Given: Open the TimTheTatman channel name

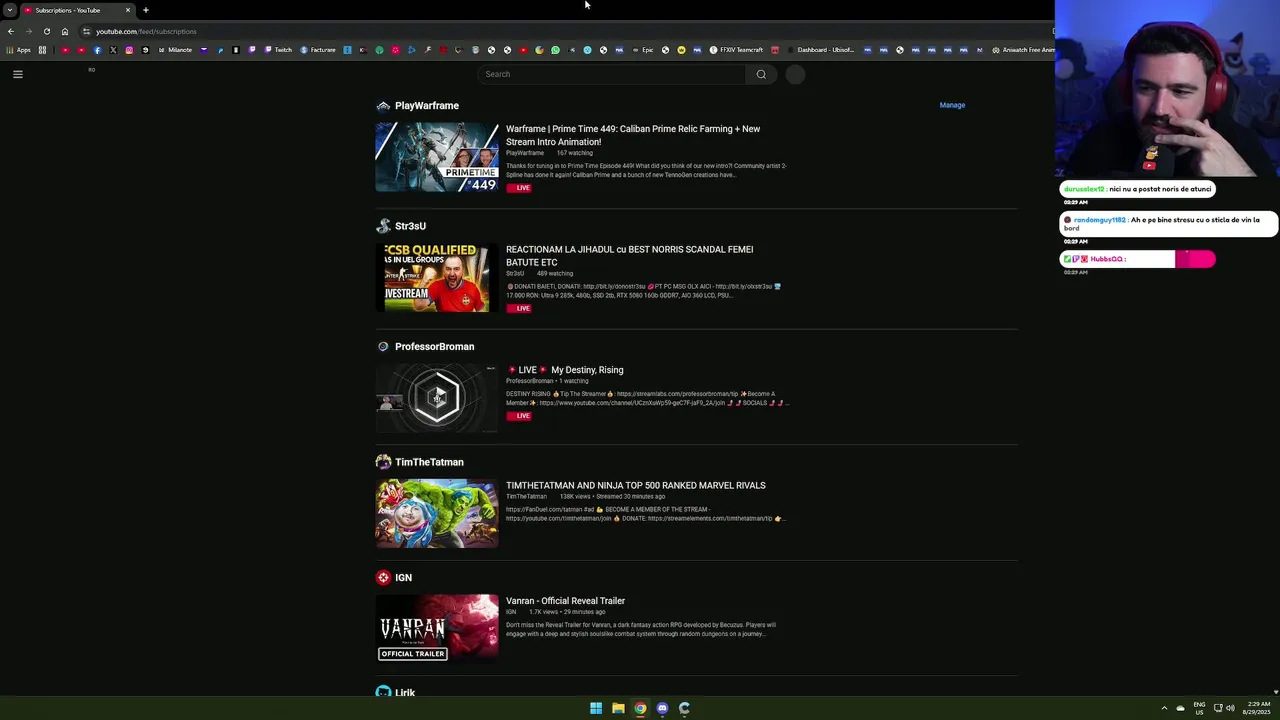Looking at the screenshot, I should (429, 462).
